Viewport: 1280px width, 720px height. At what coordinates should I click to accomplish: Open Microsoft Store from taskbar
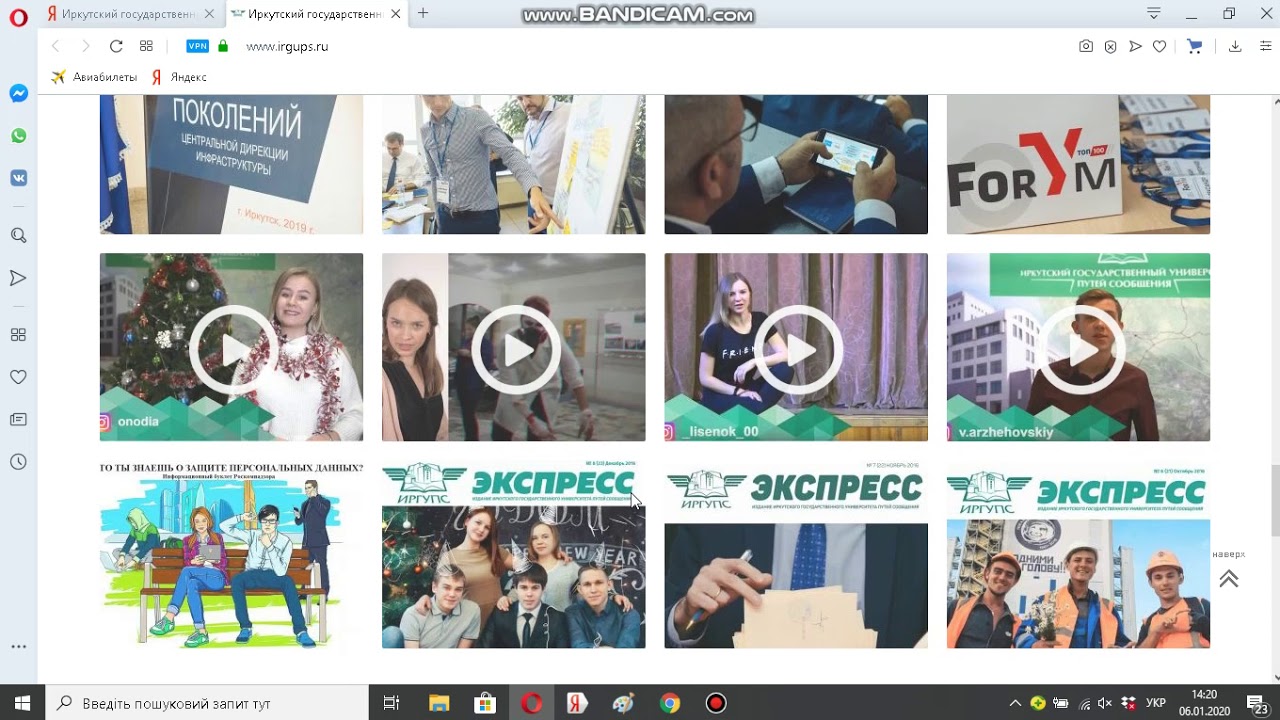(484, 703)
